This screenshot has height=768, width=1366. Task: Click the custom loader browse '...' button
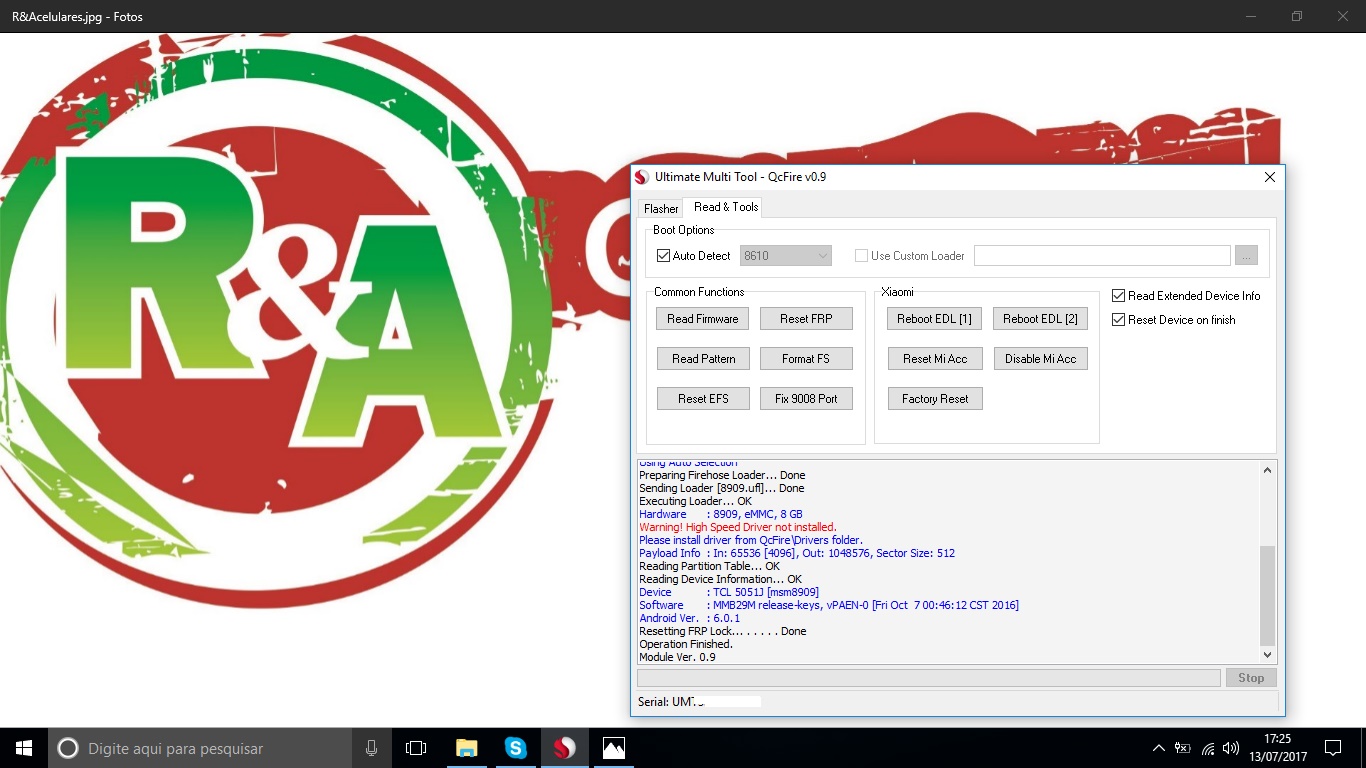coord(1246,256)
